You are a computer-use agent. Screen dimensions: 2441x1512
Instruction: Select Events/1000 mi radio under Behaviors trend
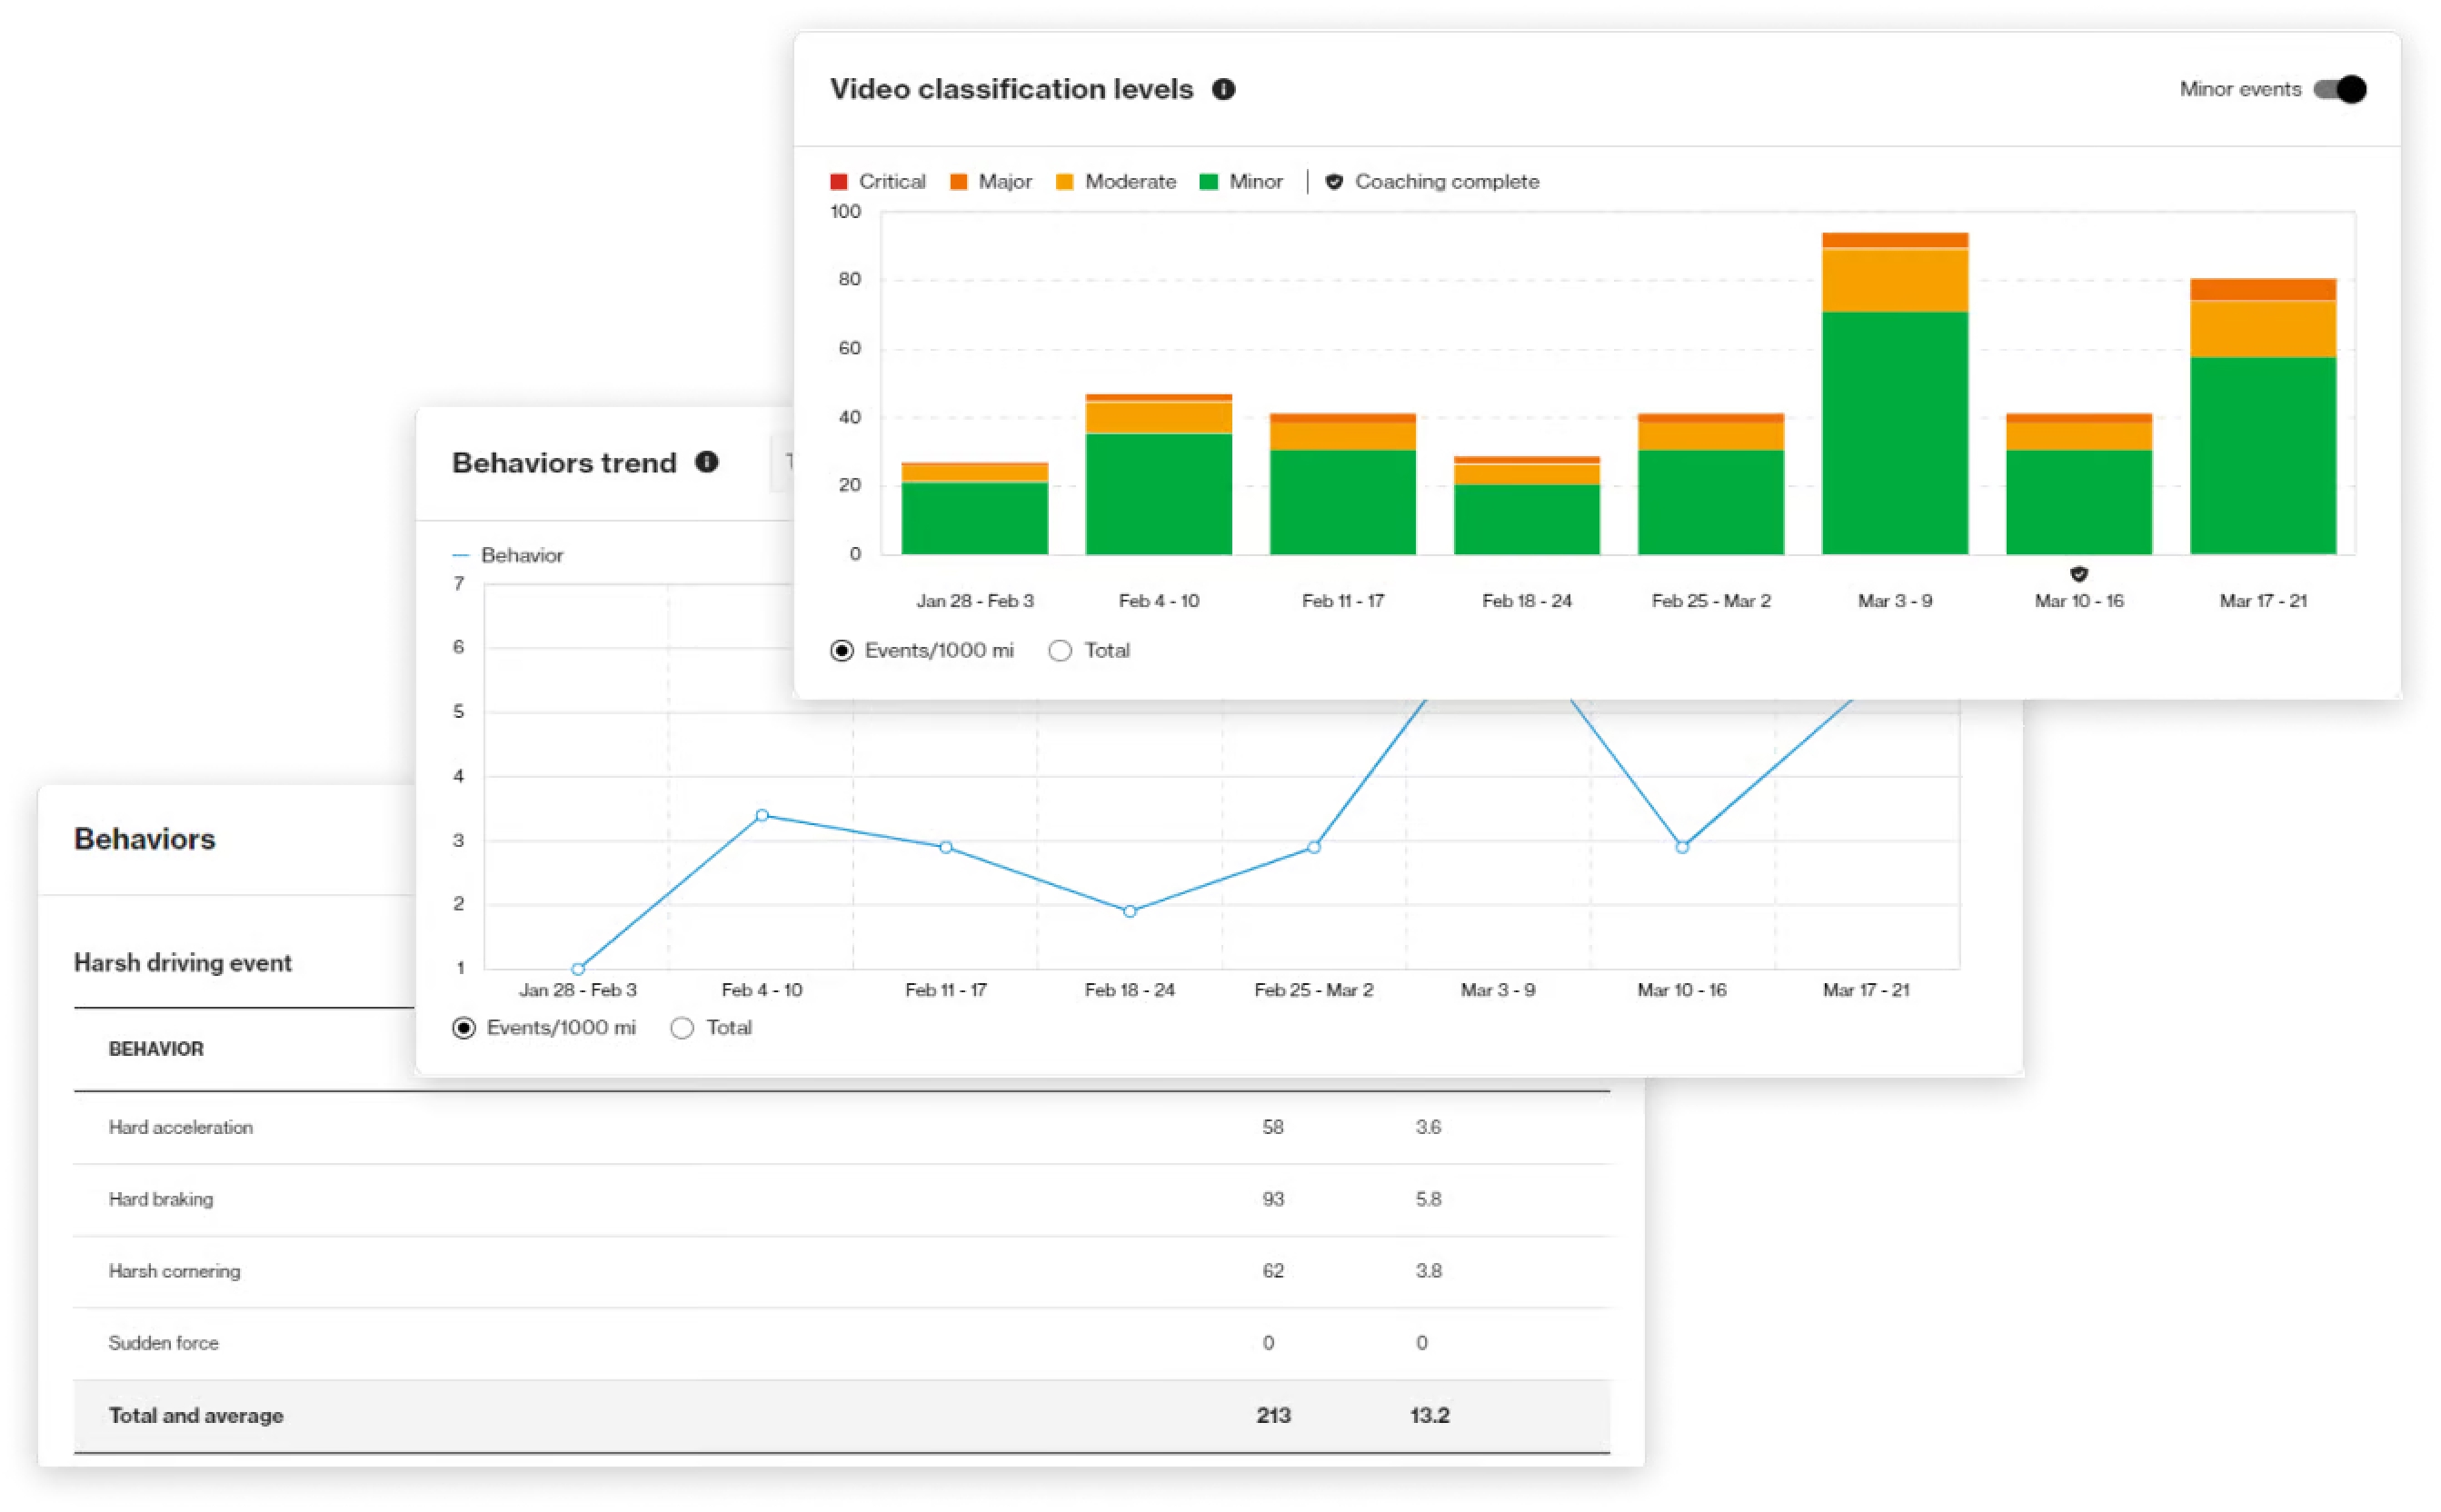click(464, 1028)
